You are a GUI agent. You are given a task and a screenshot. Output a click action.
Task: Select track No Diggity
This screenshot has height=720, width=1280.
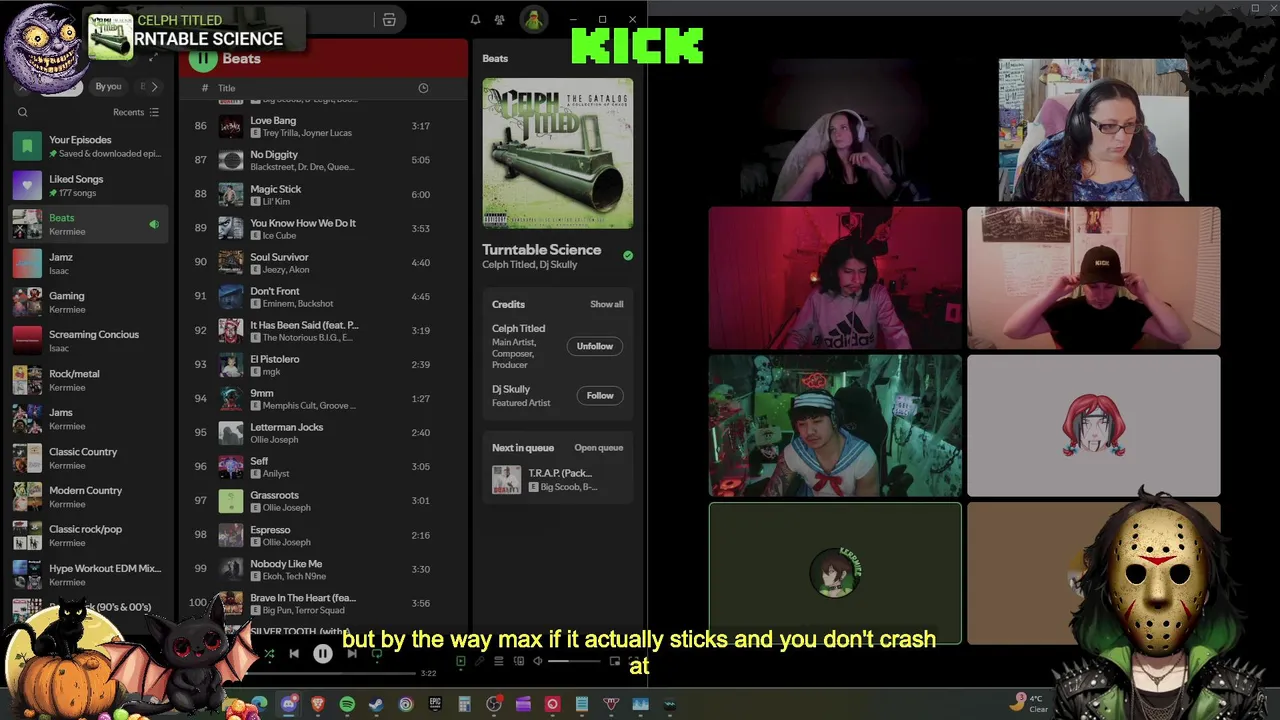322,160
